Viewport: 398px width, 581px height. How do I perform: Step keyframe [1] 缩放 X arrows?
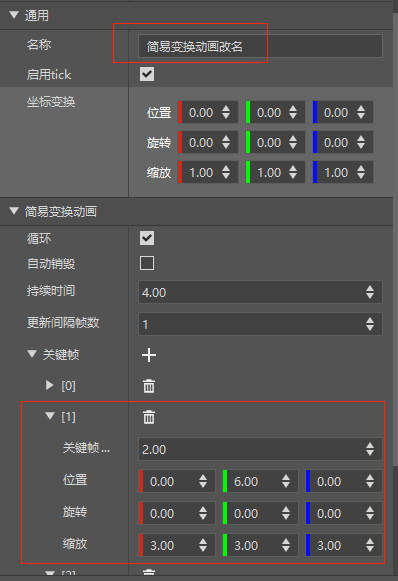tap(203, 545)
